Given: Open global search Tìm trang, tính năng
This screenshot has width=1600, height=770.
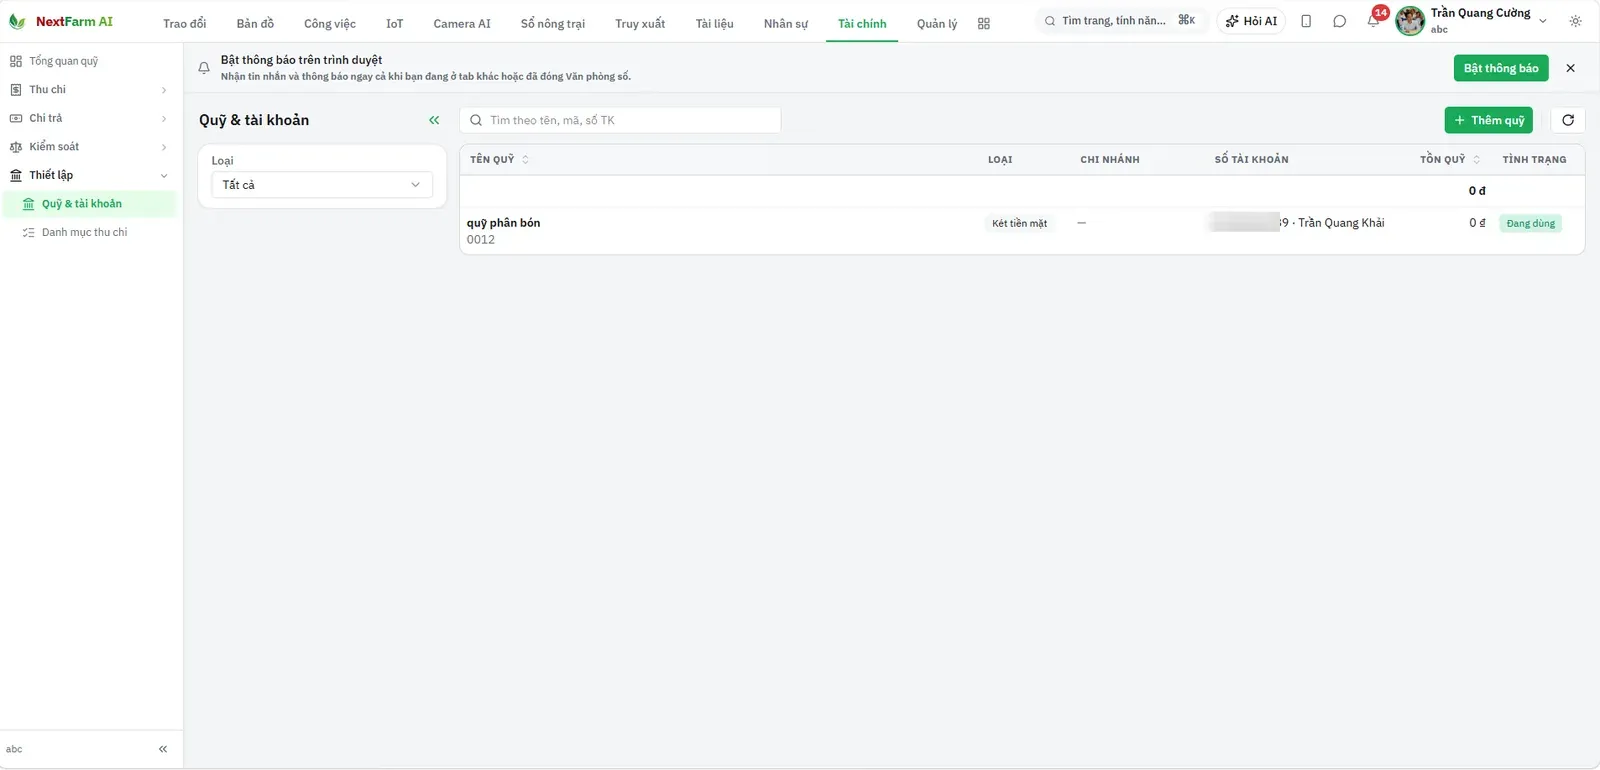Looking at the screenshot, I should pyautogui.click(x=1121, y=21).
